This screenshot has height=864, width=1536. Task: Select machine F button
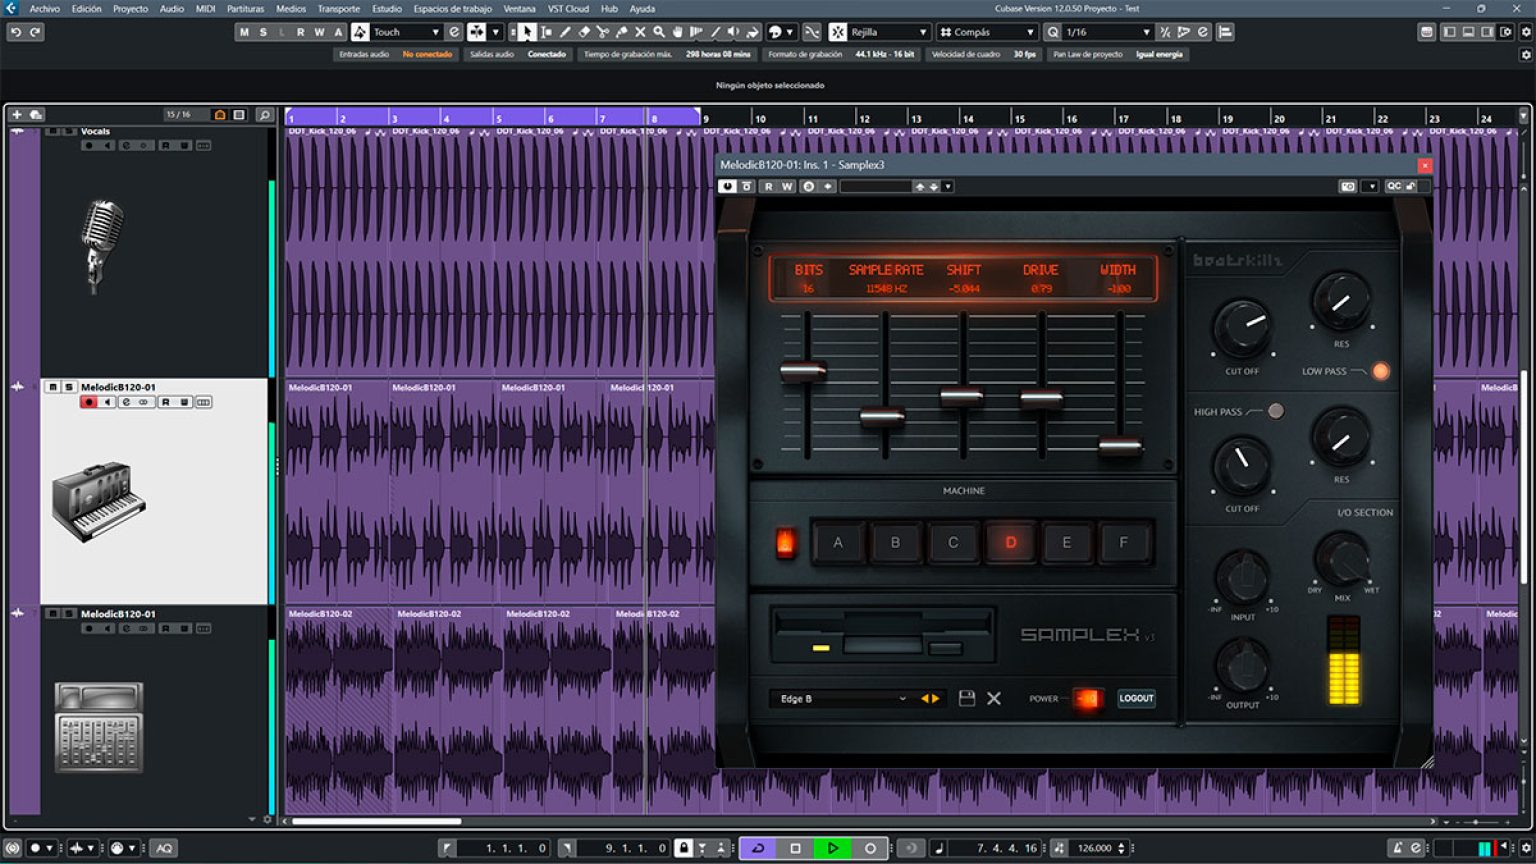click(x=1123, y=543)
